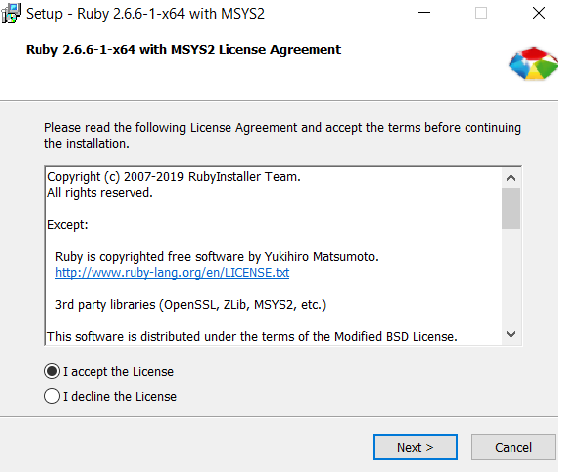Viewport: 561px width, 476px height.
Task: Click the "I accept the License" label text
Action: (118, 371)
